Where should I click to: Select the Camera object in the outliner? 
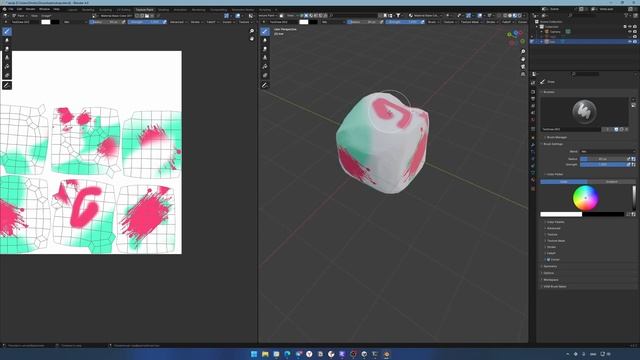click(x=555, y=31)
